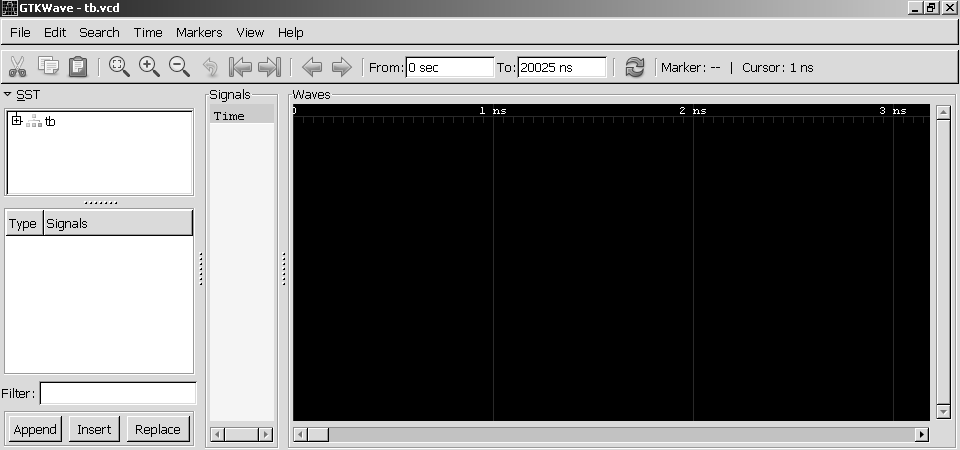Jump to the end of the timeline

(x=269, y=67)
